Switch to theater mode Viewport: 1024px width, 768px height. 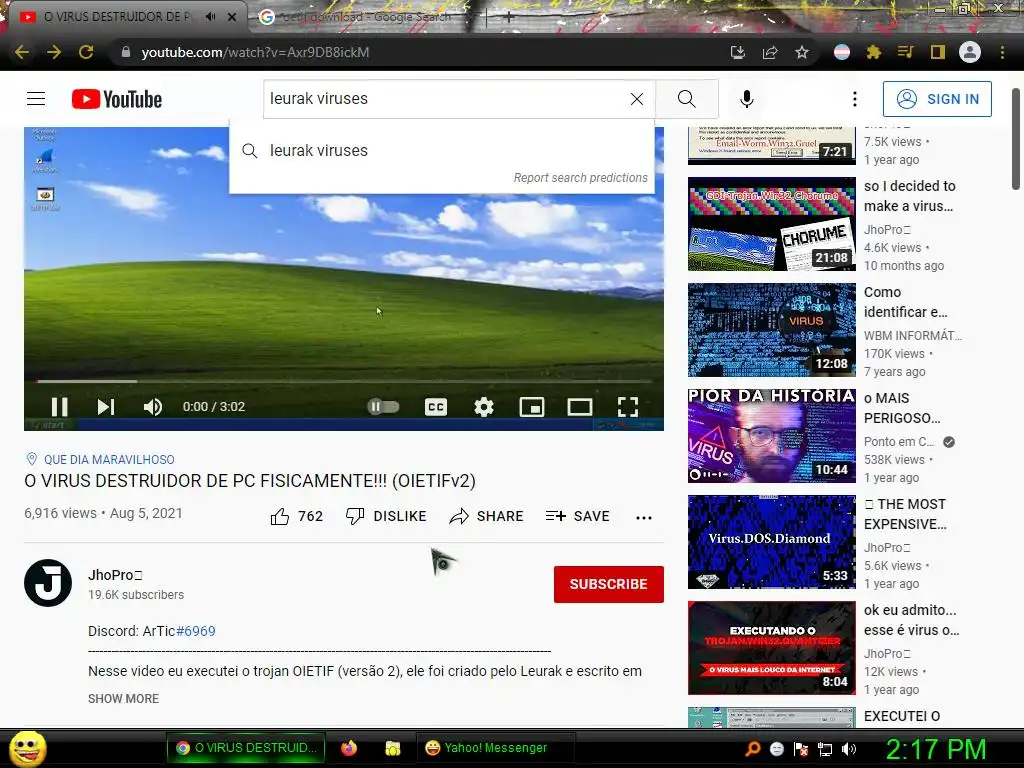point(579,407)
